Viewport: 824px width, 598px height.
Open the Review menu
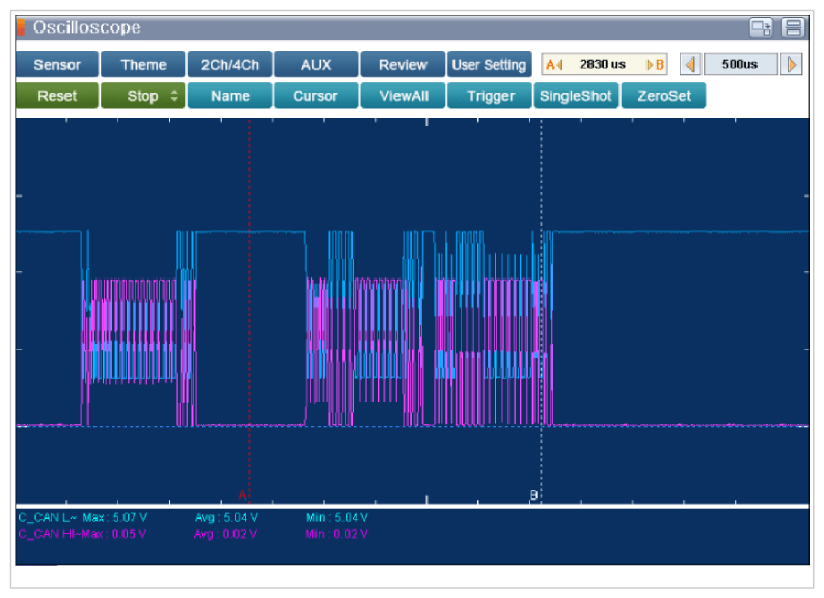pos(402,65)
